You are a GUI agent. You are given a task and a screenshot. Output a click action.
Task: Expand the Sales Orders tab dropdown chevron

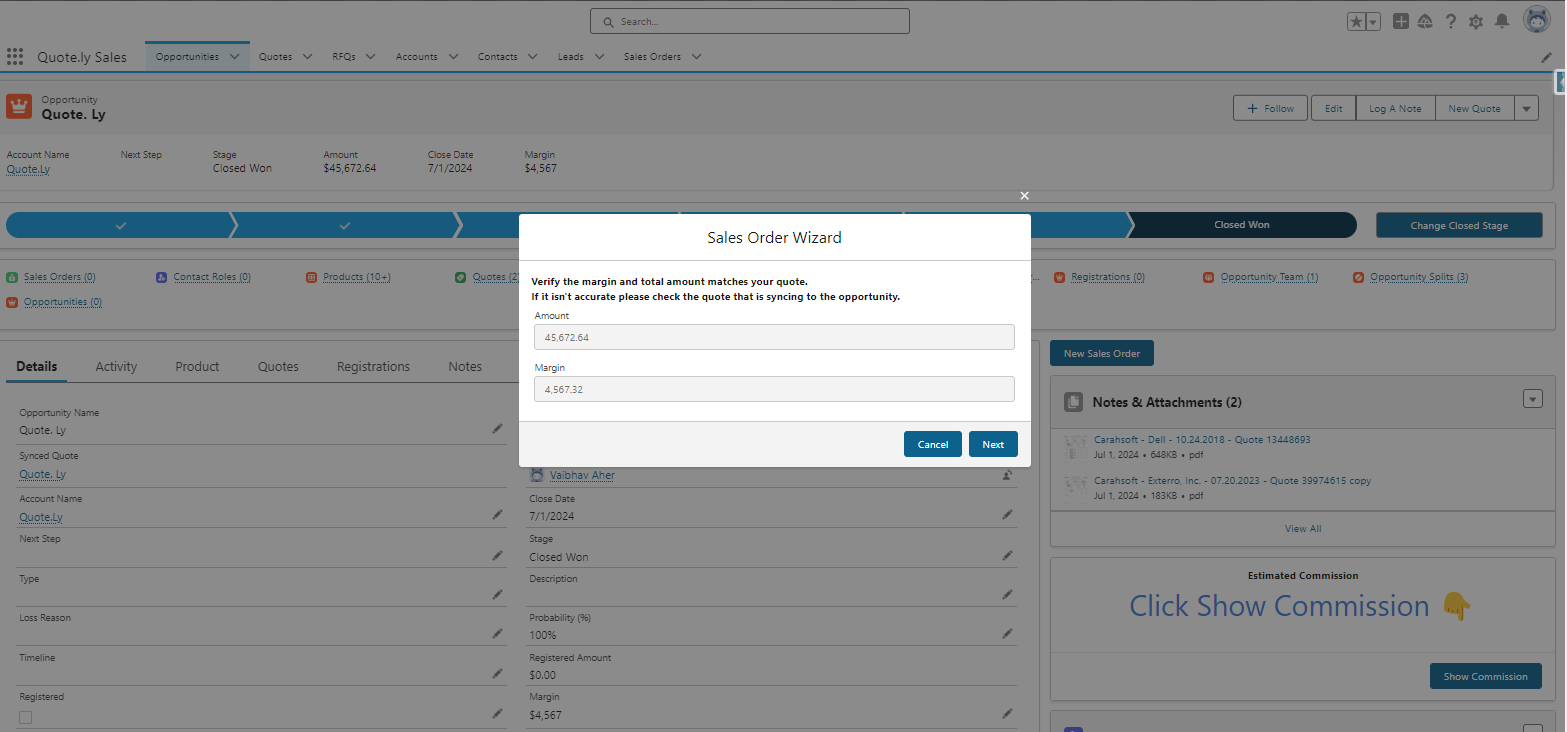coord(696,57)
